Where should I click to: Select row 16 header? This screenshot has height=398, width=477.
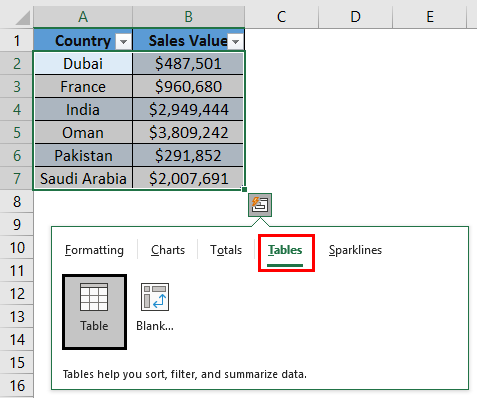click(17, 386)
